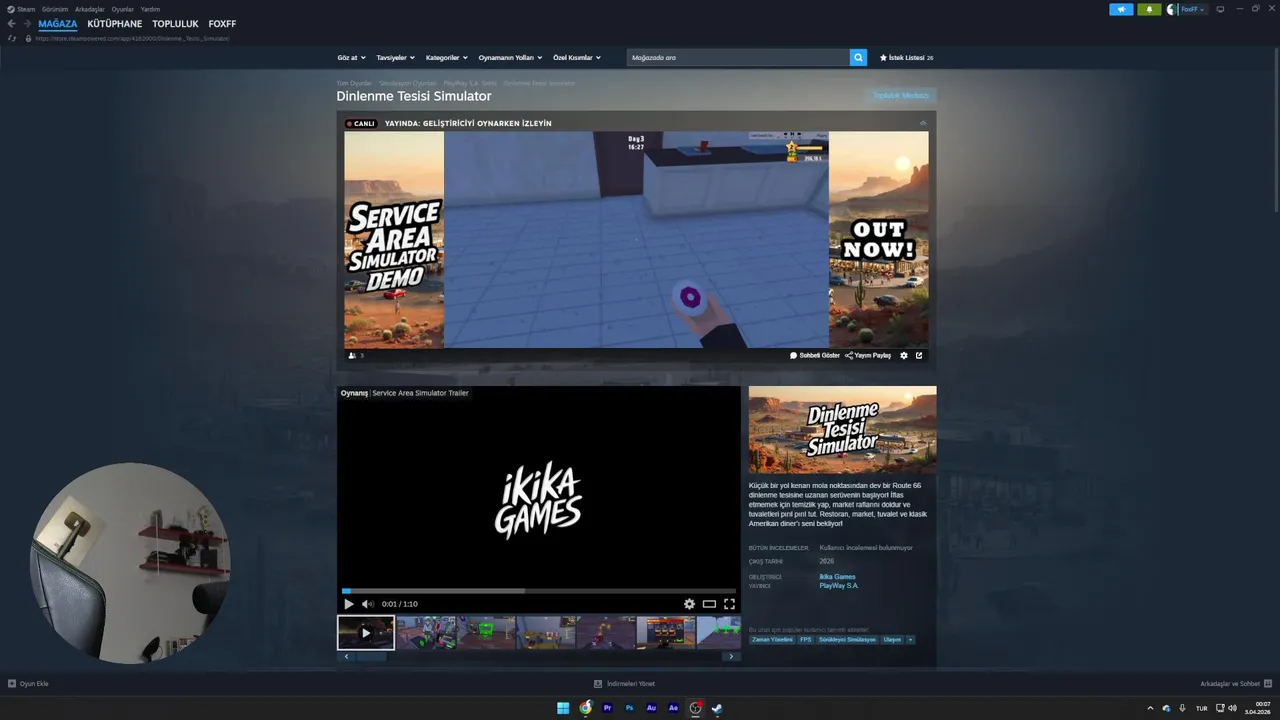Image resolution: width=1280 pixels, height=720 pixels.
Task: Expand Oynamanın Yolları dropdown
Action: pyautogui.click(x=510, y=58)
